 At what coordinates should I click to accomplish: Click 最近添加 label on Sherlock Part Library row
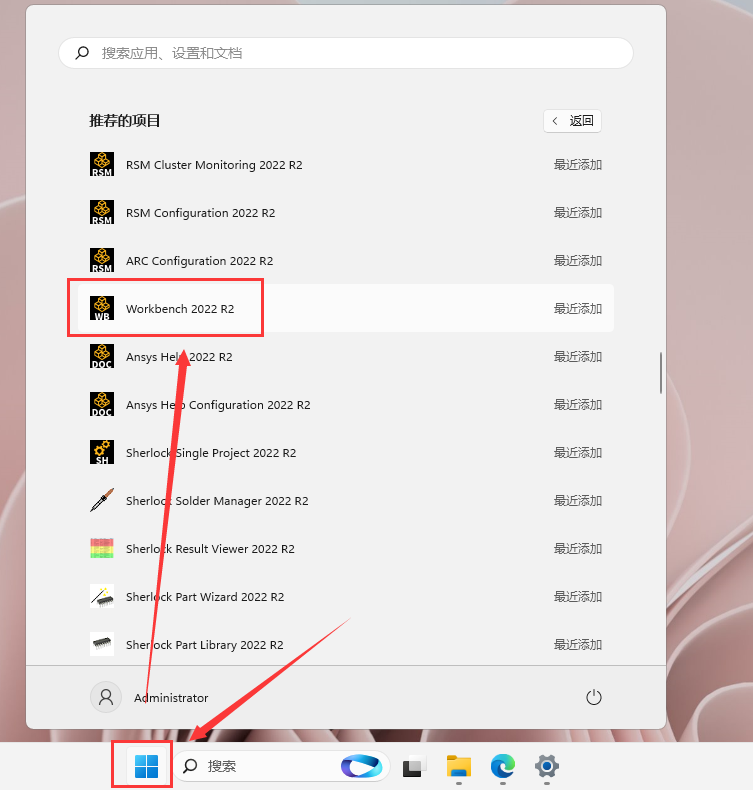(x=578, y=644)
